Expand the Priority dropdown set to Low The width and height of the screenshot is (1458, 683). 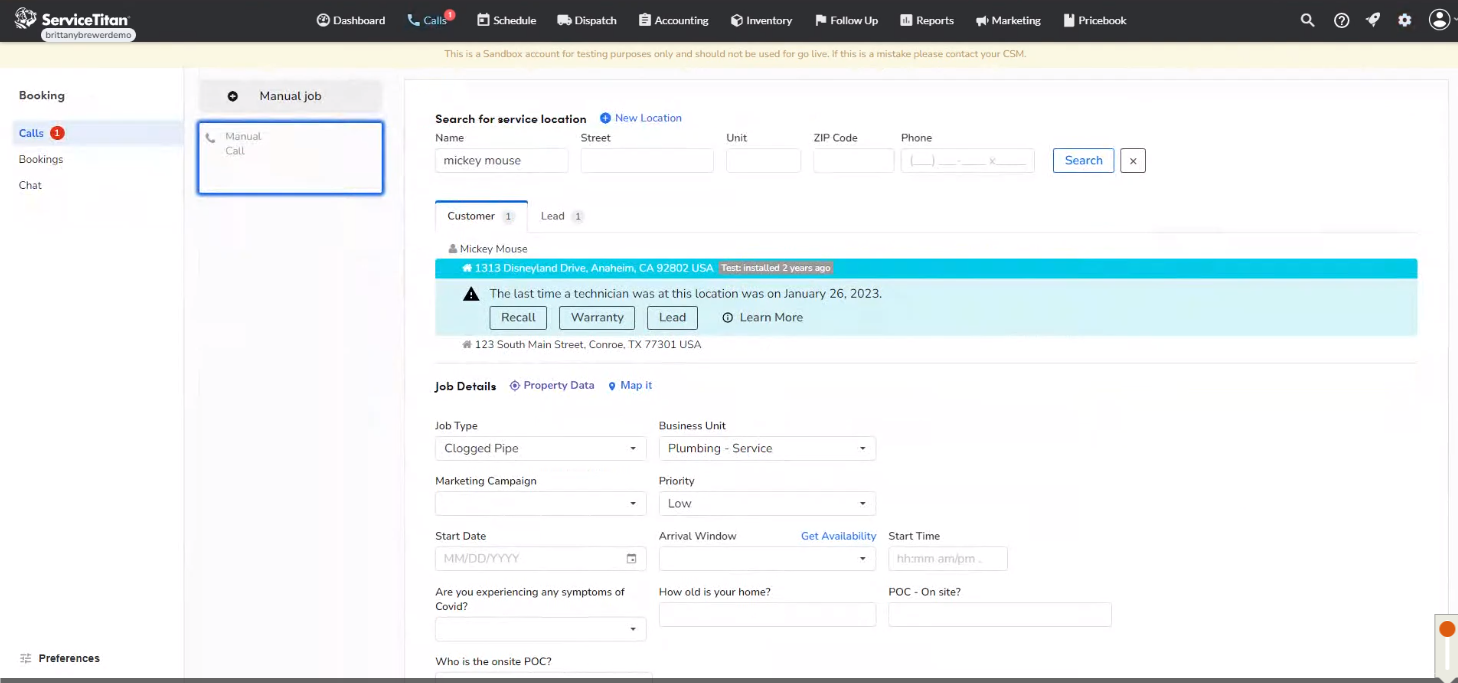pos(766,503)
